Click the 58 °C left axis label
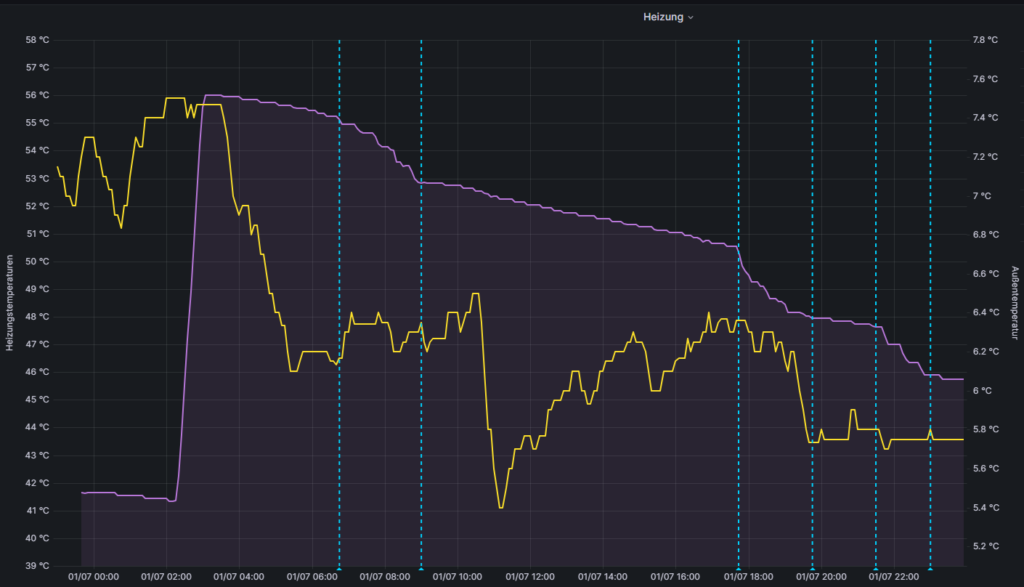 37,40
